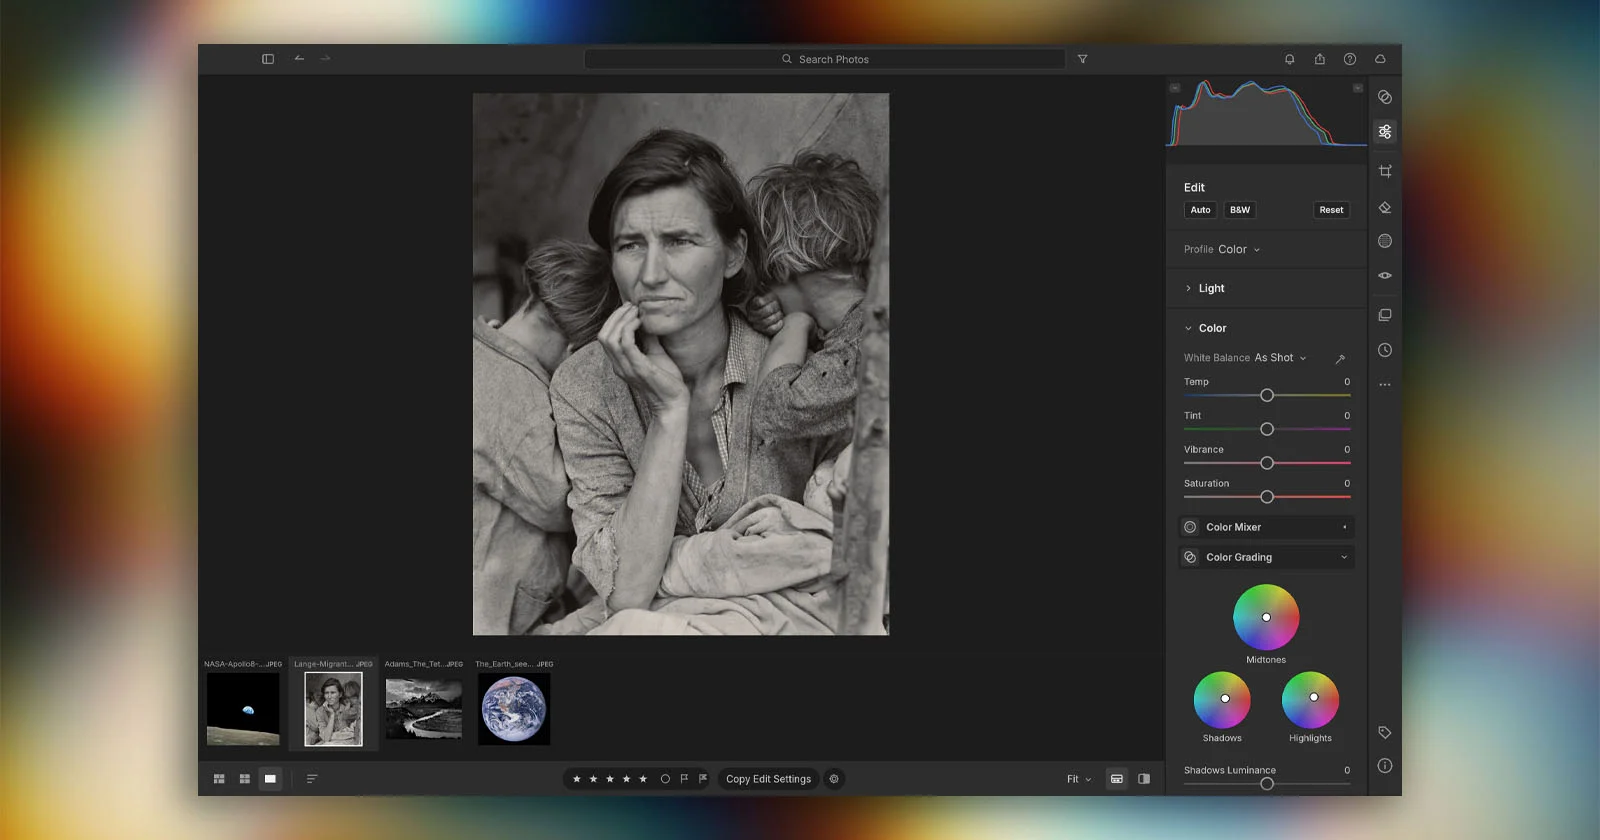Select the Edit sliders tool icon
This screenshot has width=1600, height=840.
tap(1385, 132)
